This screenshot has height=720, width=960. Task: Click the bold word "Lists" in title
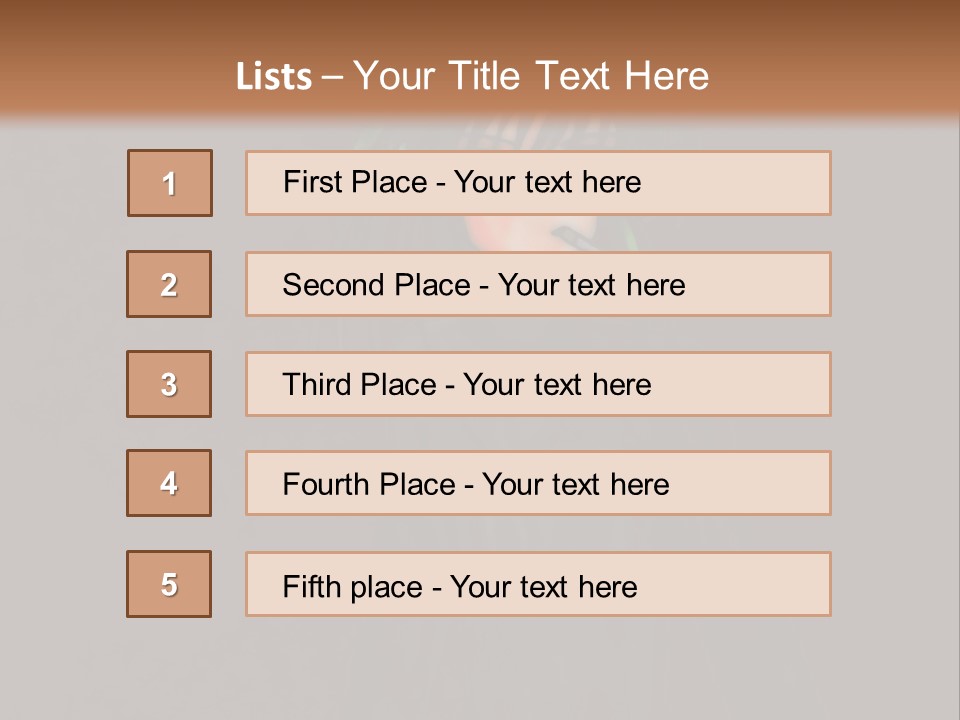point(274,77)
